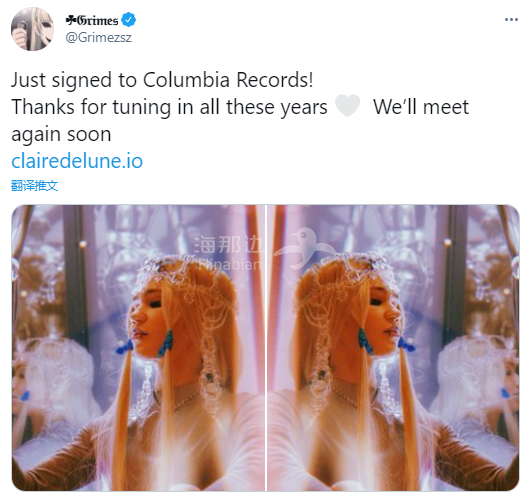The image size is (532, 503).
Task: Click the 'again soon' tweet text
Action: (x=61, y=134)
